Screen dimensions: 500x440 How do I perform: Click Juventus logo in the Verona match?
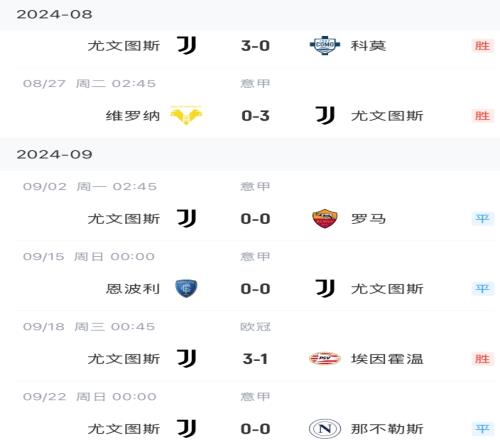[x=325, y=115]
